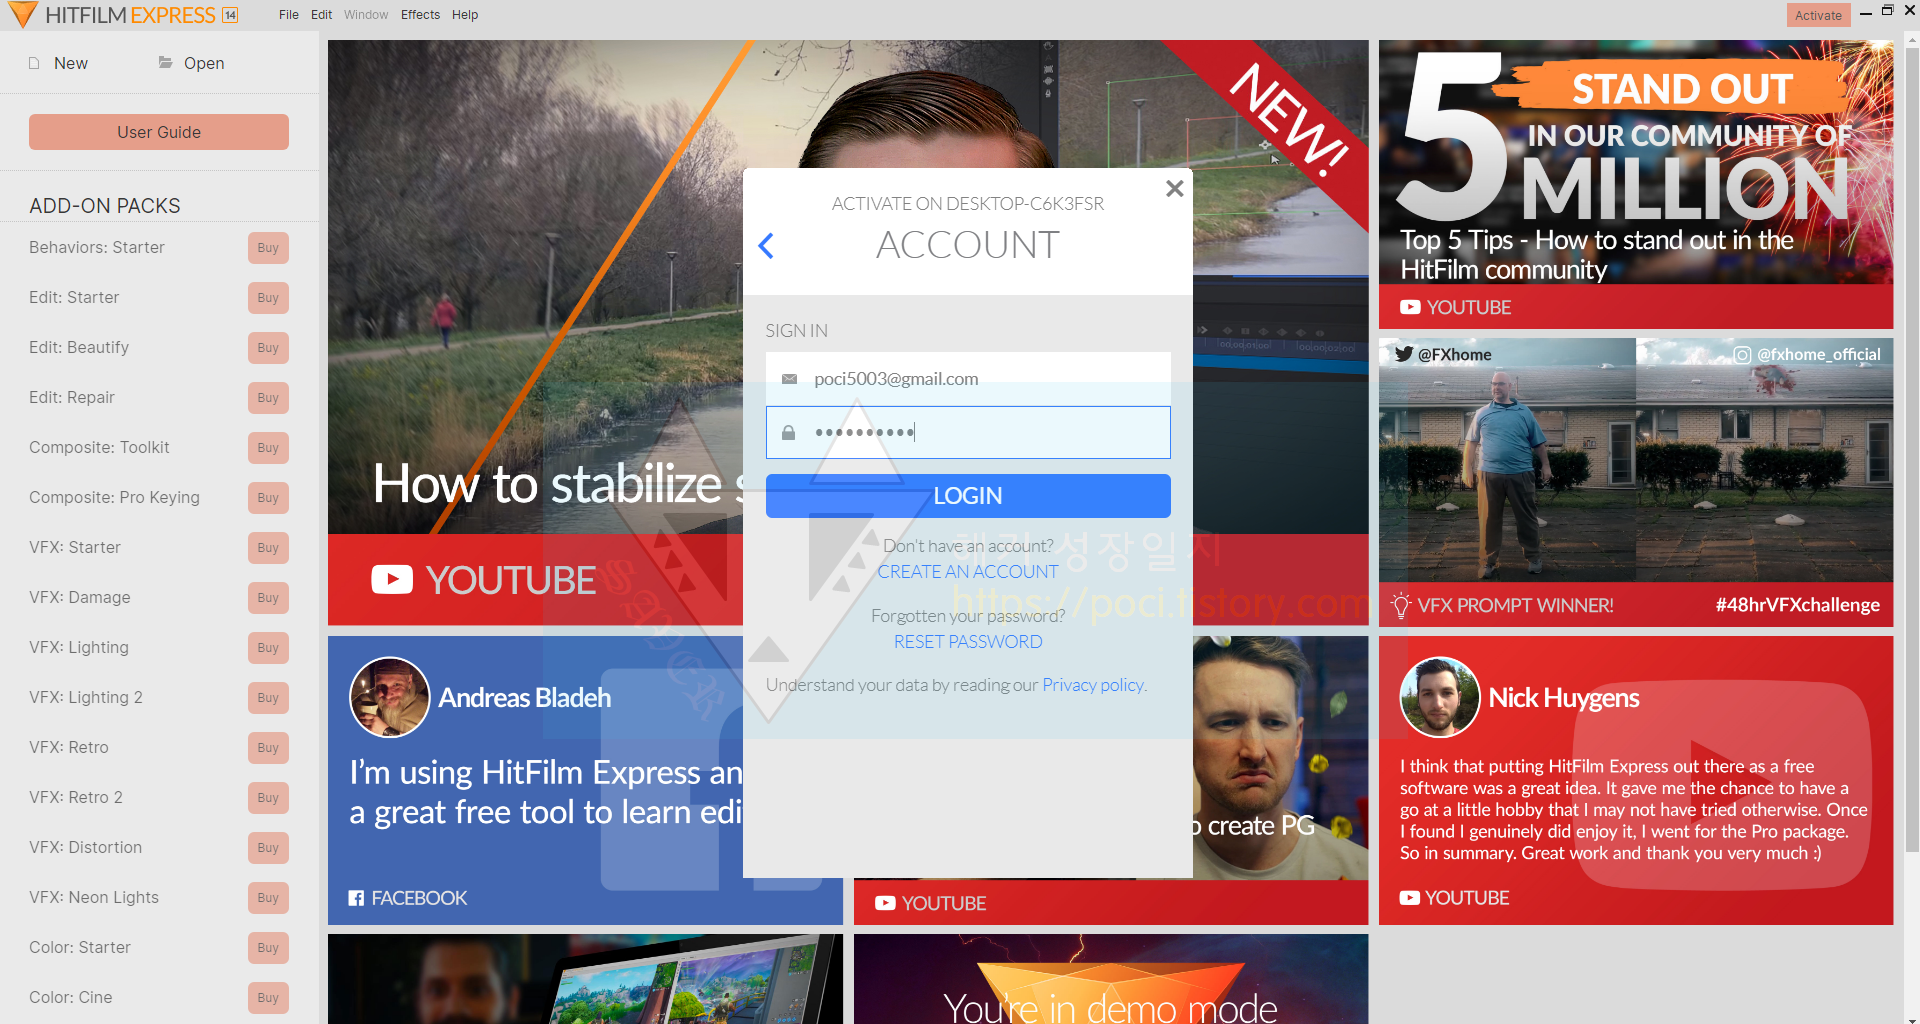Viewport: 1920px width, 1024px height.
Task: Click Andreas Bladeh's profile picture
Action: 390,697
